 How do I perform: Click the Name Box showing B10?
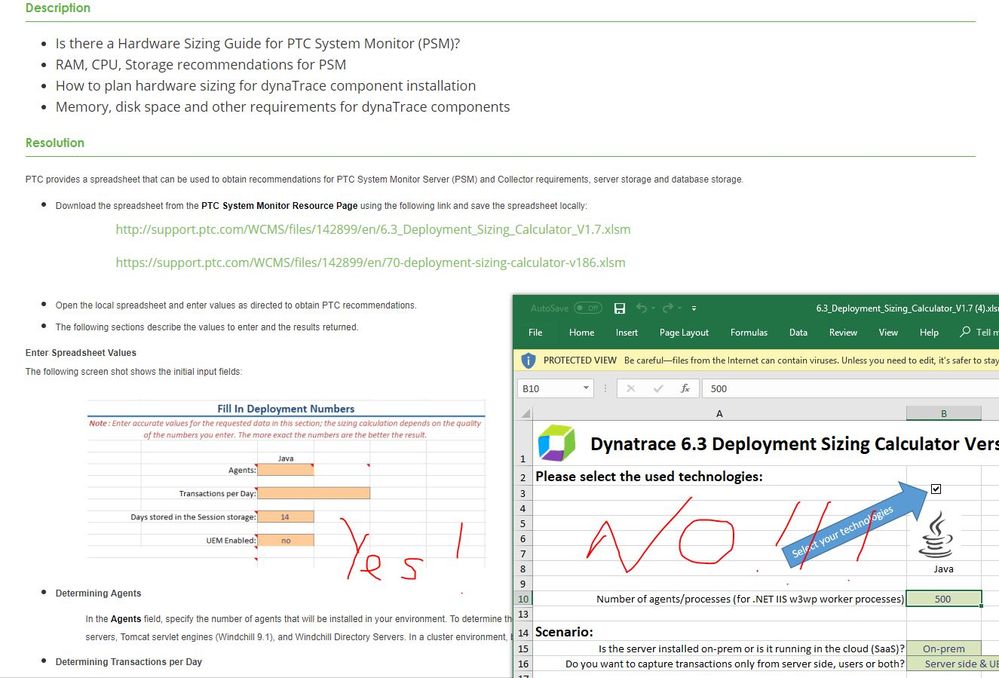549,388
